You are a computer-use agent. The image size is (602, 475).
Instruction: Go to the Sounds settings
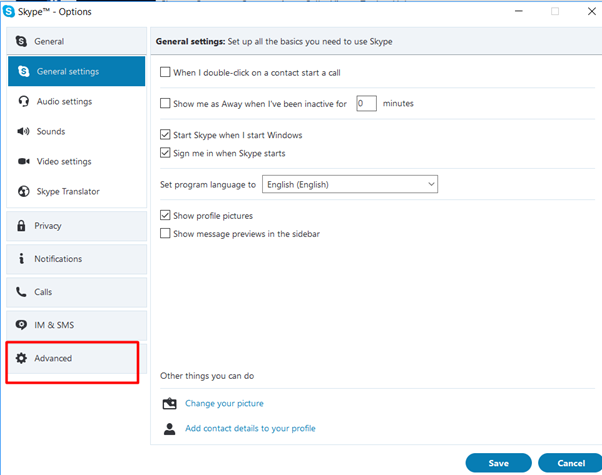(x=76, y=131)
